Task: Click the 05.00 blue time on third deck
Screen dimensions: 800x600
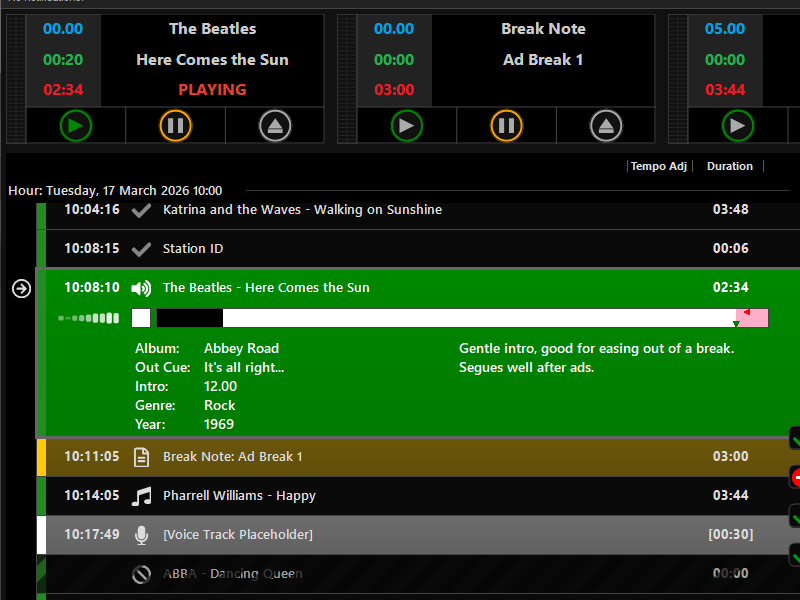Action: [x=725, y=29]
